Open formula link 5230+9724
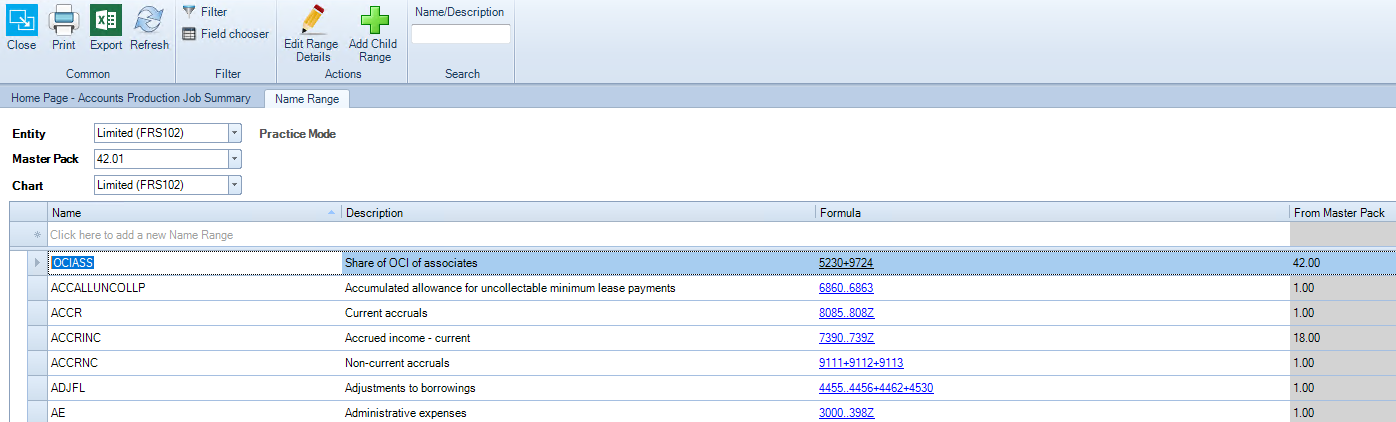Viewport: 1396px width, 422px height. click(x=847, y=263)
